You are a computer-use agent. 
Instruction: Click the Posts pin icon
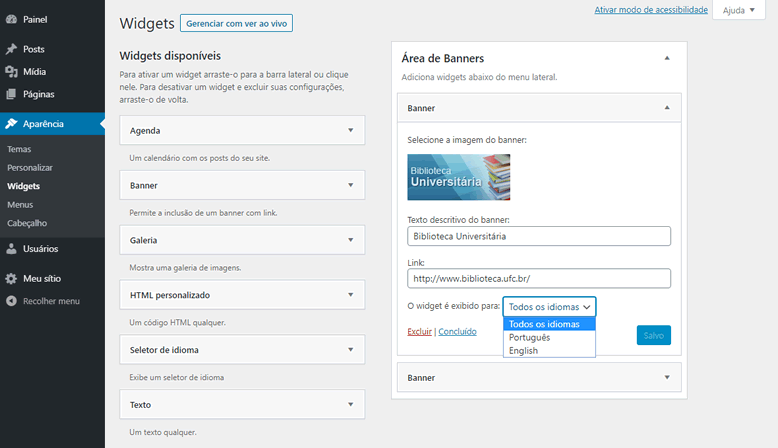click(11, 49)
